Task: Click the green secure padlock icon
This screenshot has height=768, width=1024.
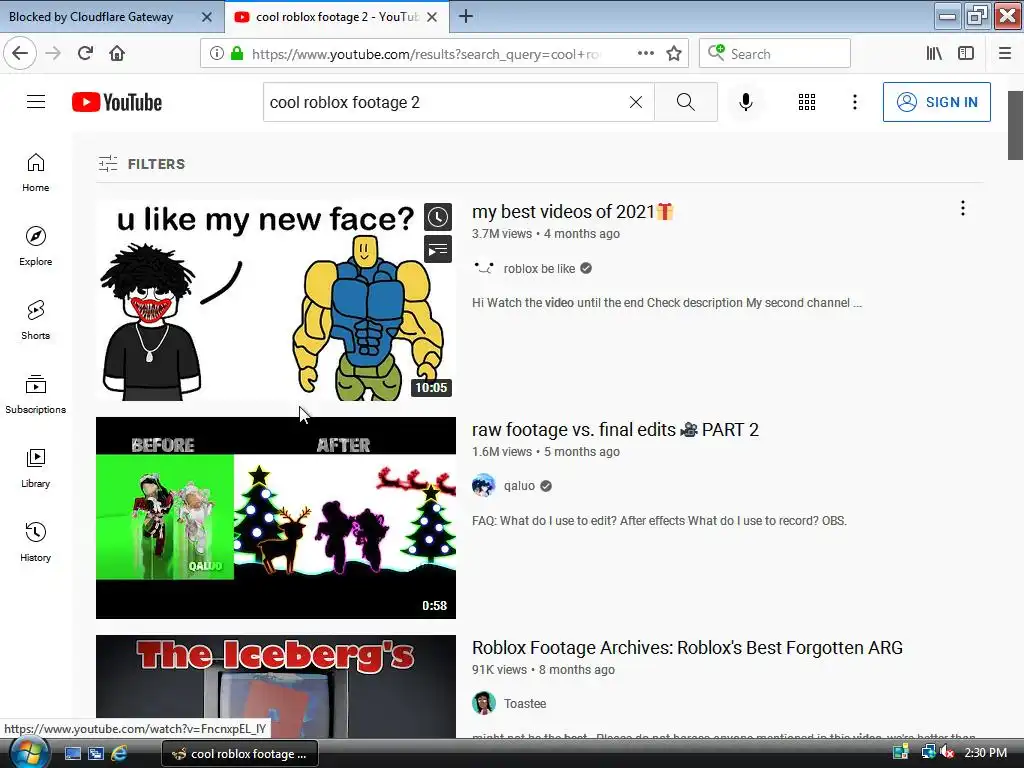Action: pyautogui.click(x=237, y=54)
